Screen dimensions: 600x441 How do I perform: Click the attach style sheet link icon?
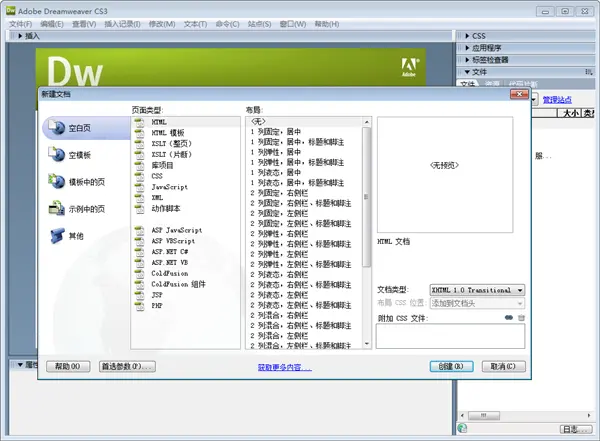click(509, 318)
